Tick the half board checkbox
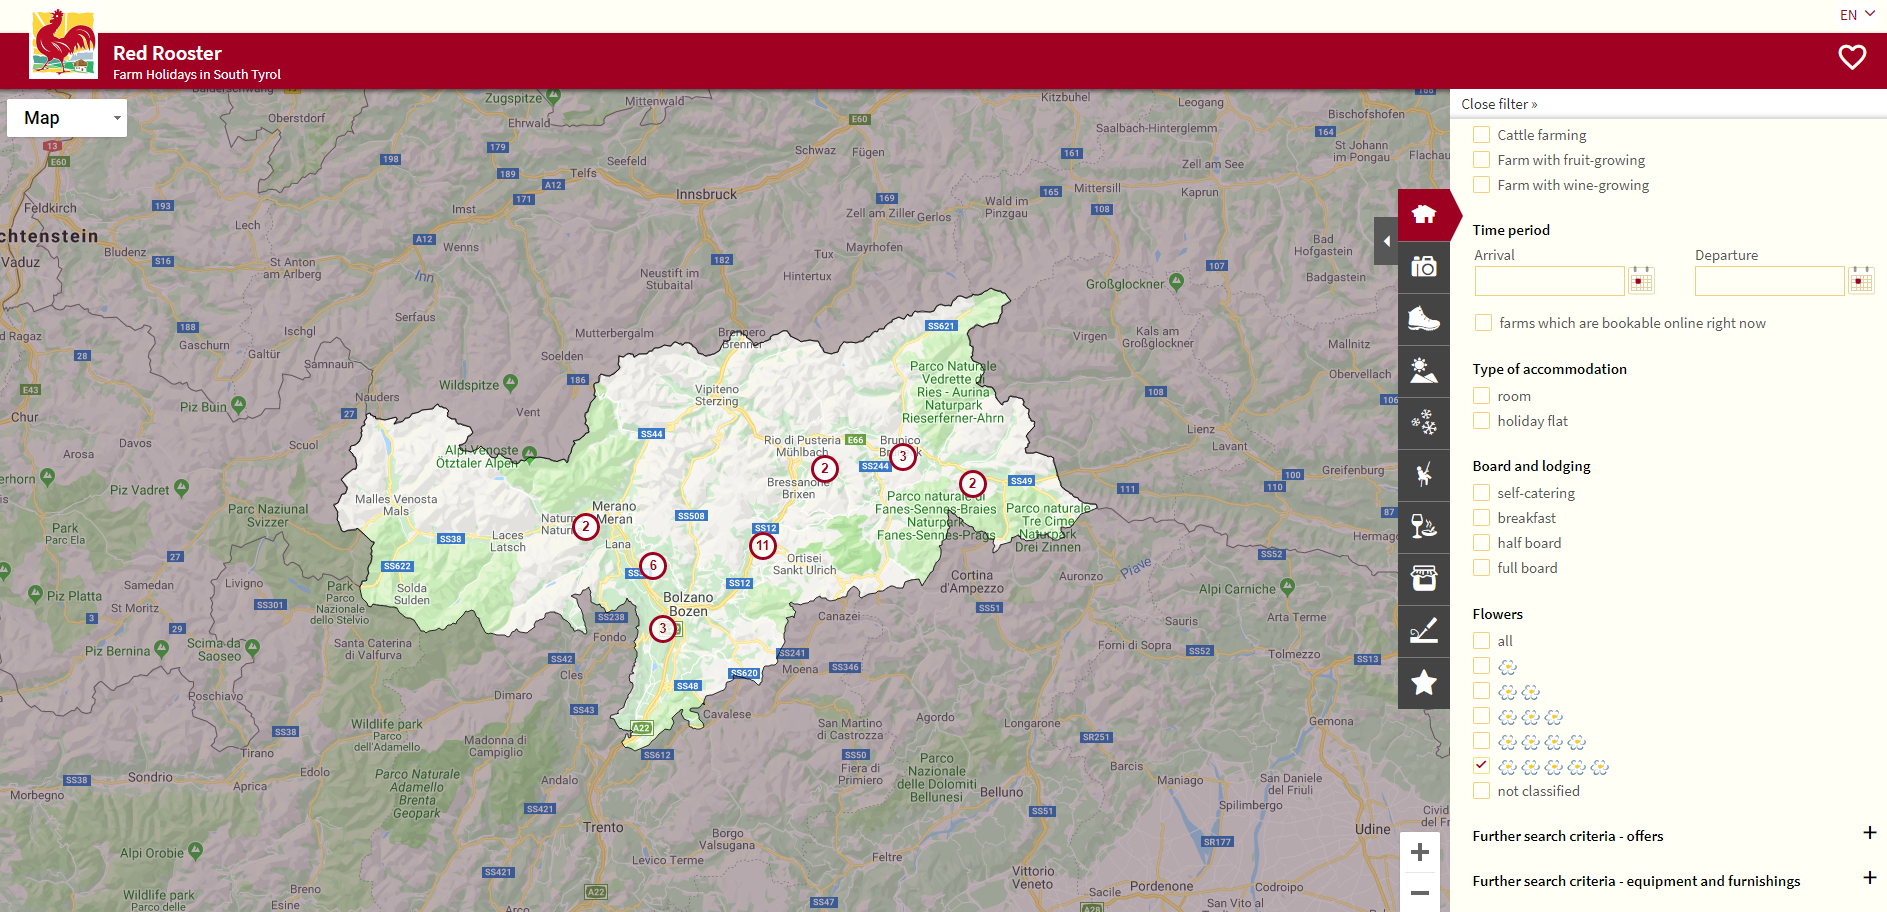The height and width of the screenshot is (912, 1887). (1482, 543)
